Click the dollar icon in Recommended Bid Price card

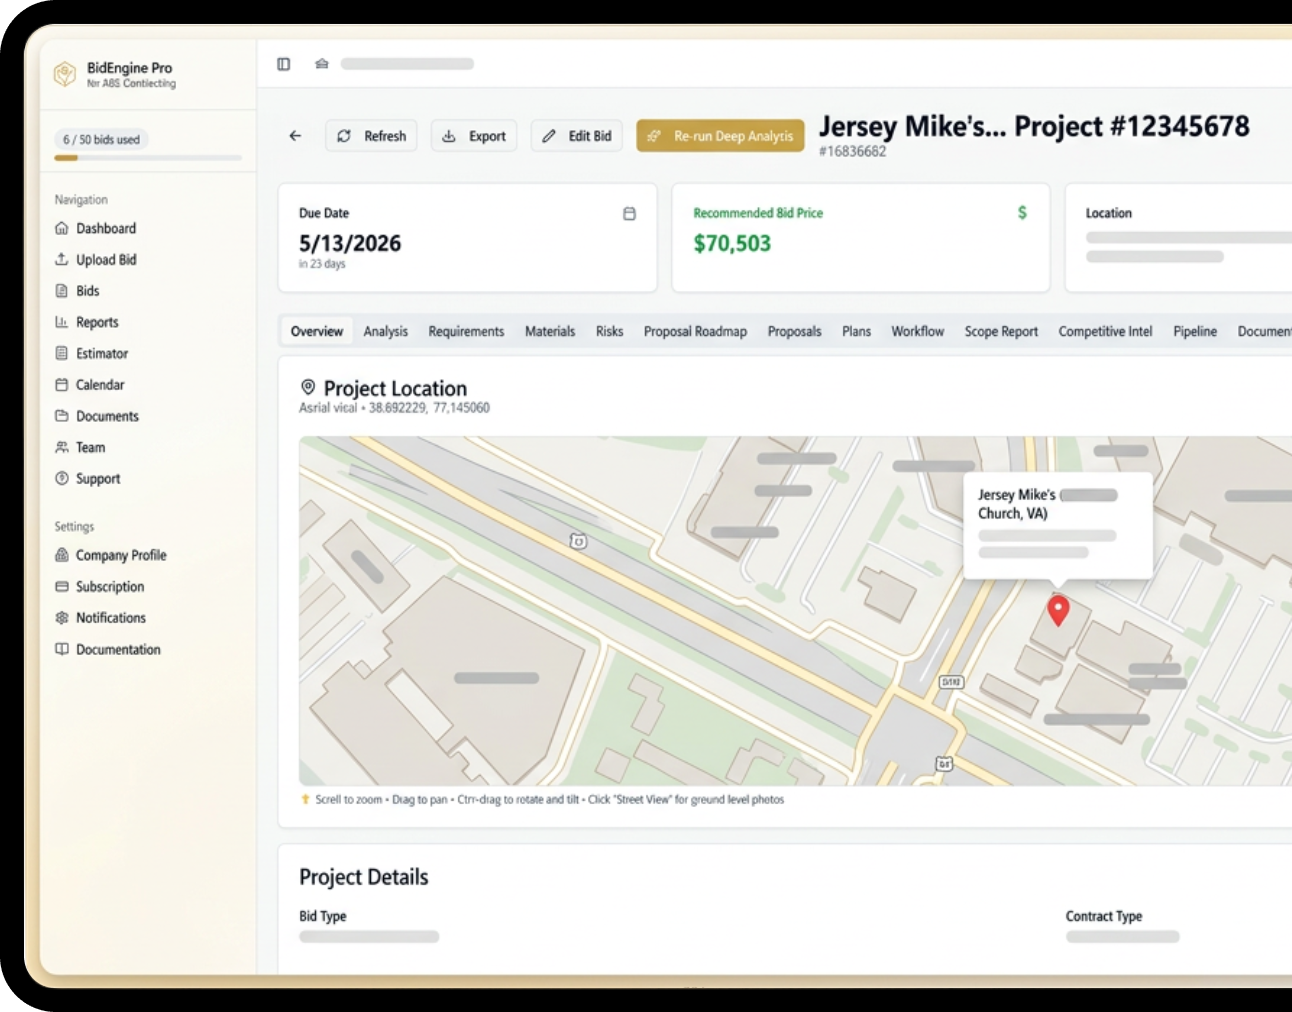click(1022, 212)
